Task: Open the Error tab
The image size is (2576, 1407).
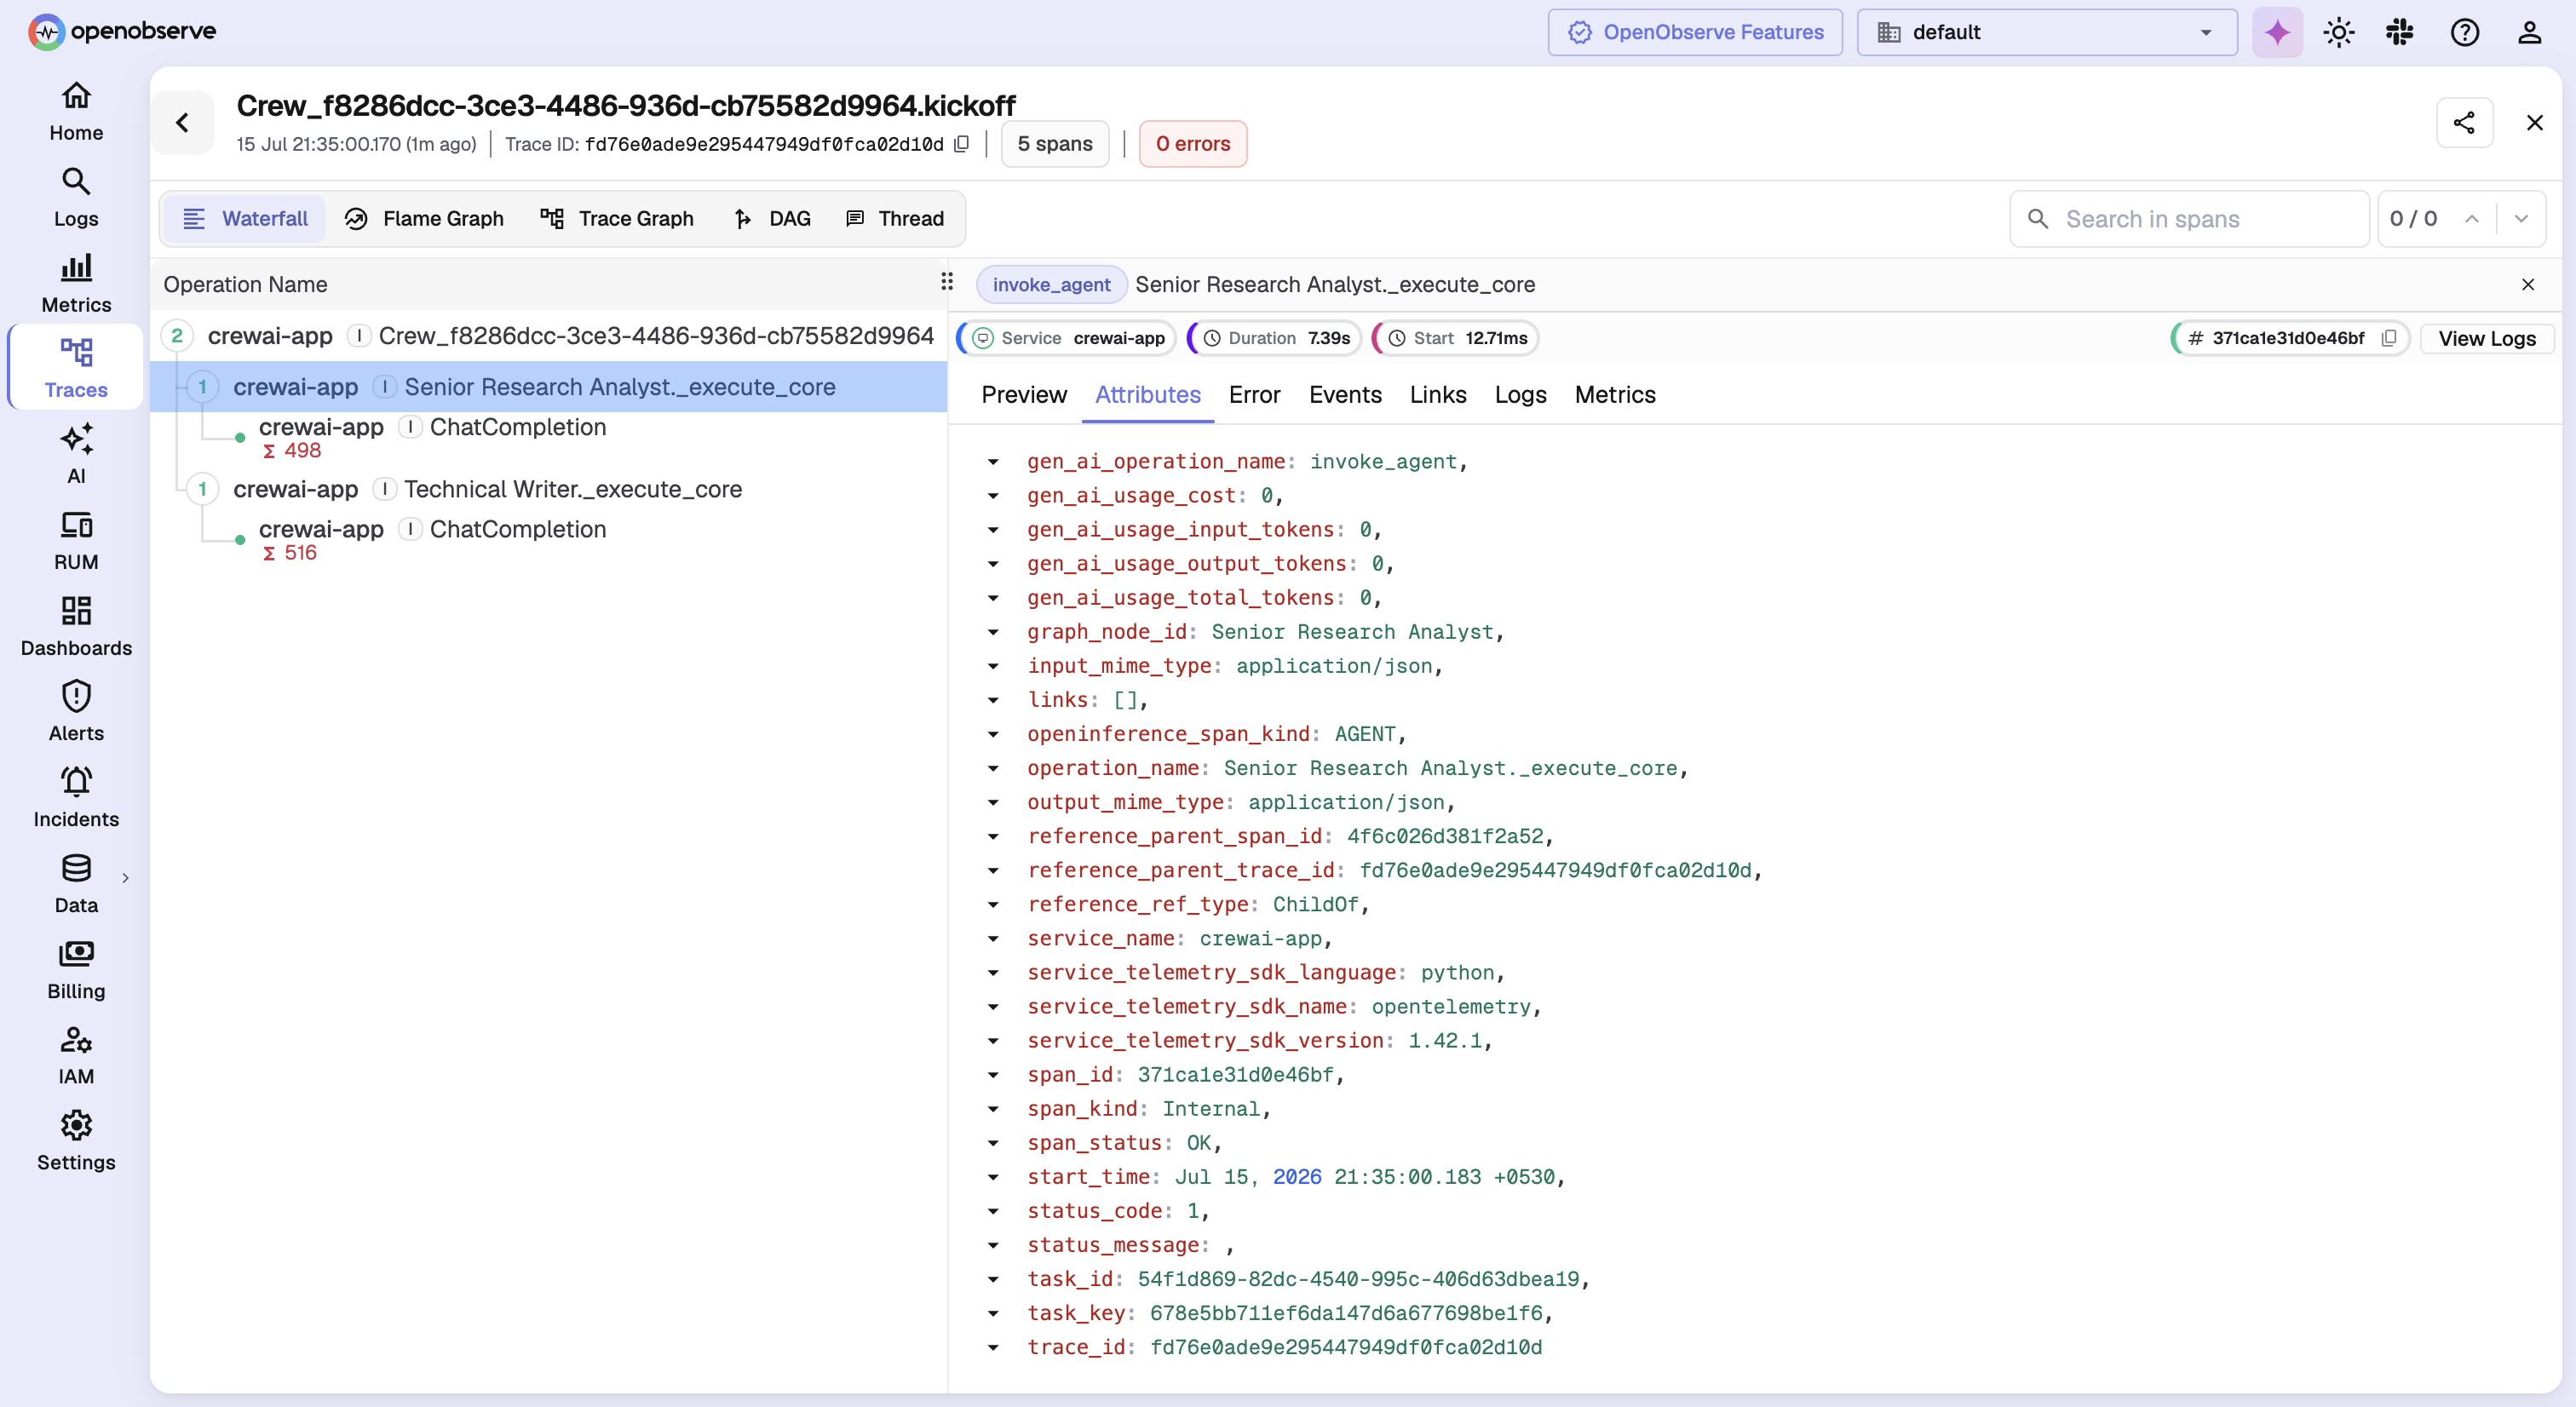Action: coord(1254,394)
